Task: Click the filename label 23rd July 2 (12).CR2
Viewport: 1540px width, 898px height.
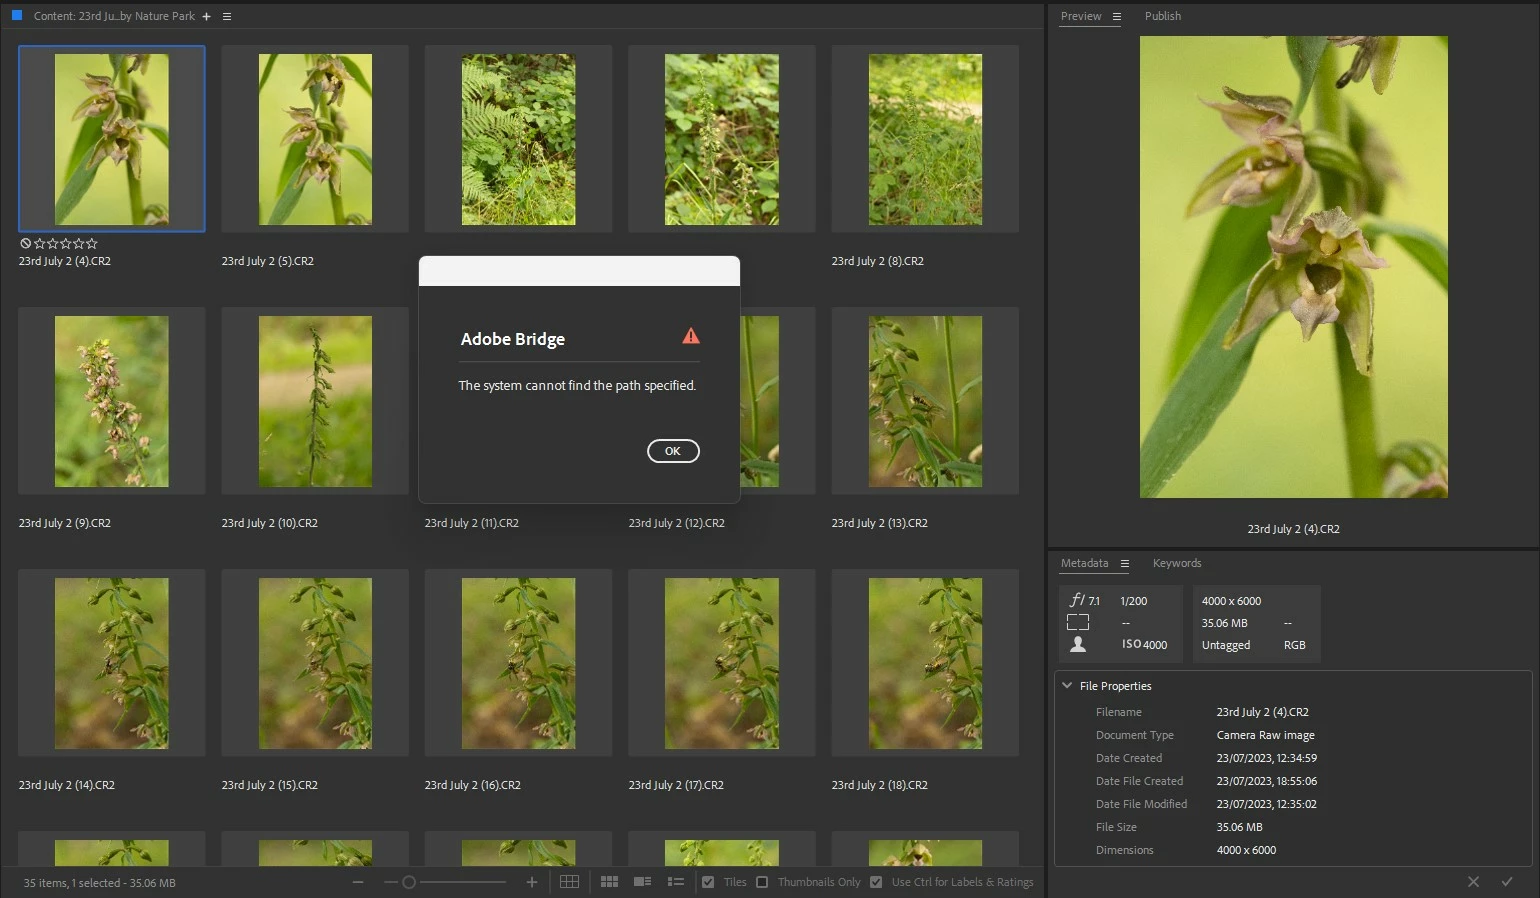Action: coord(676,523)
